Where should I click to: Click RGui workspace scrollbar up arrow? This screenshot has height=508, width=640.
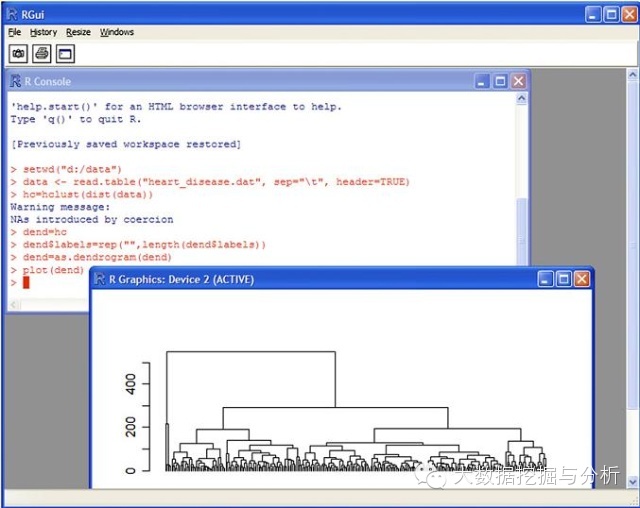click(x=633, y=75)
